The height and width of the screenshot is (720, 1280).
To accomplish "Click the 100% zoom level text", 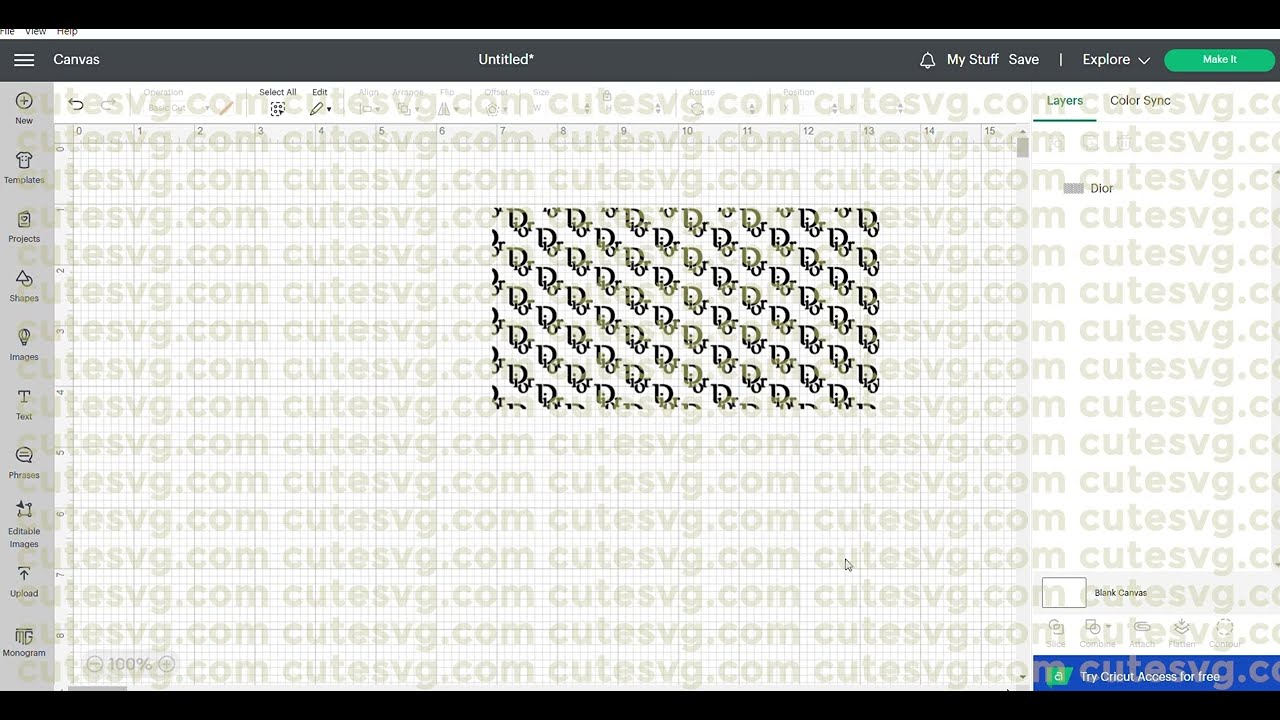I will pyautogui.click(x=130, y=664).
